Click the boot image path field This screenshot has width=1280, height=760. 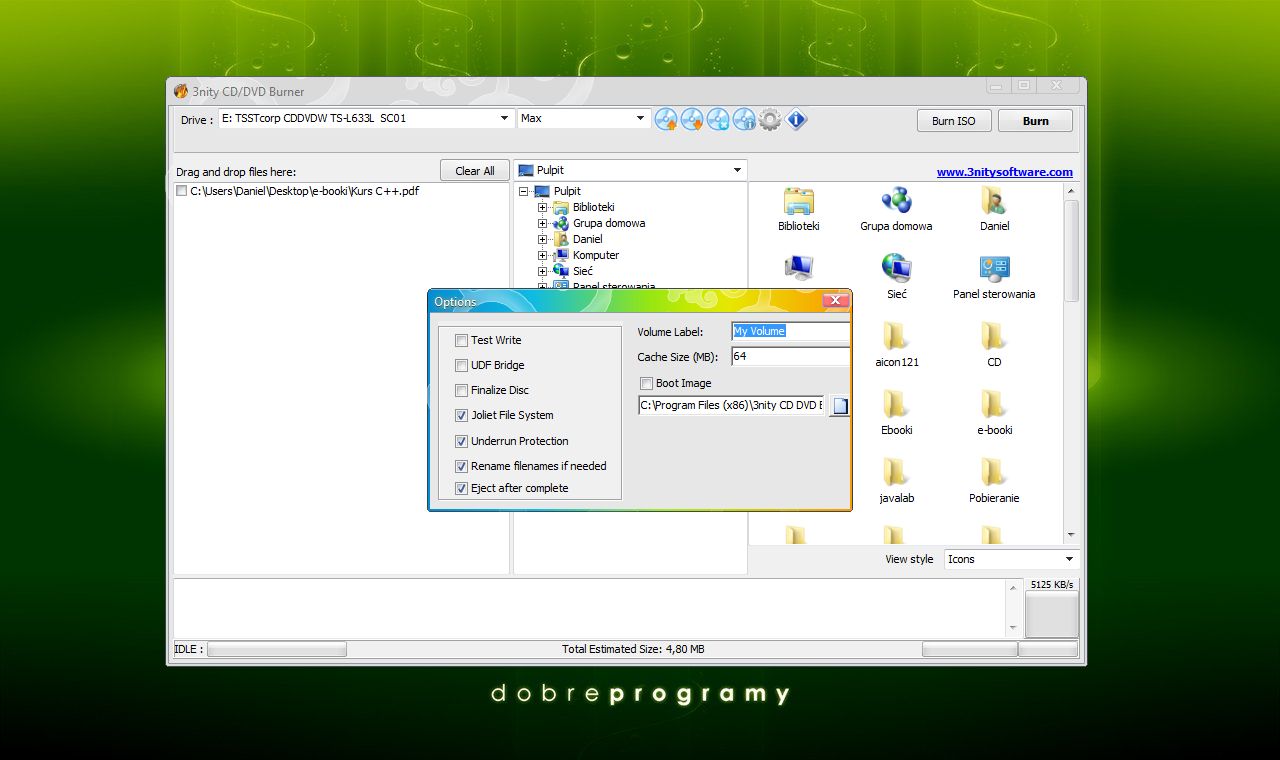click(x=731, y=405)
